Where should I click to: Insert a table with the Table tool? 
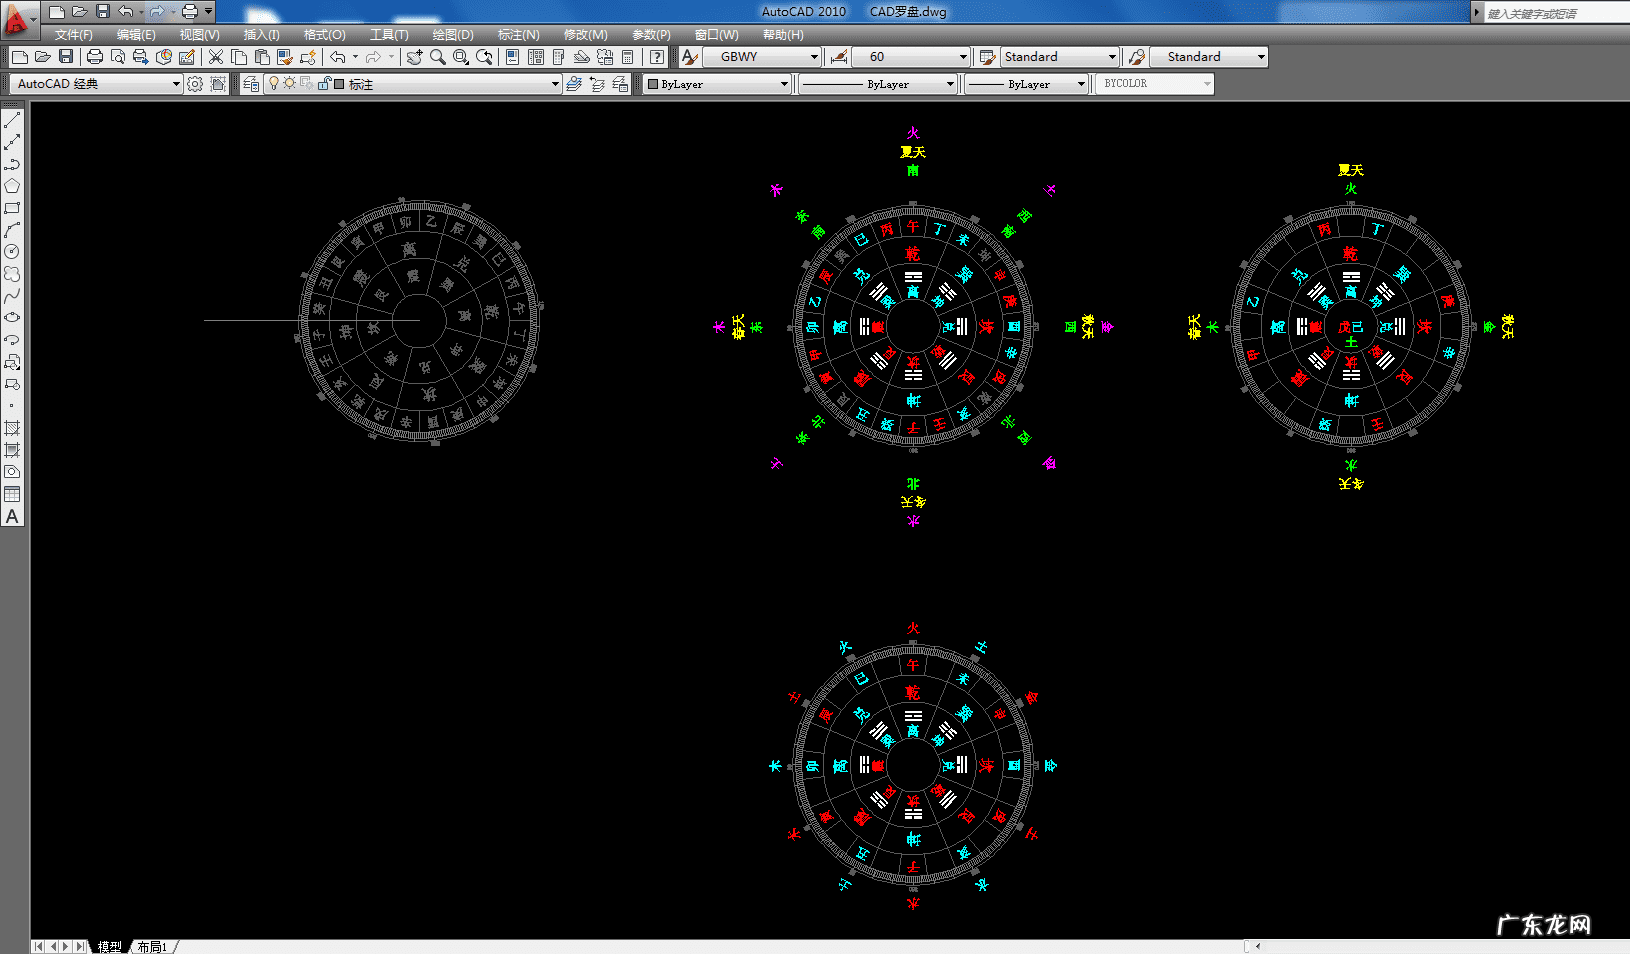coord(12,494)
